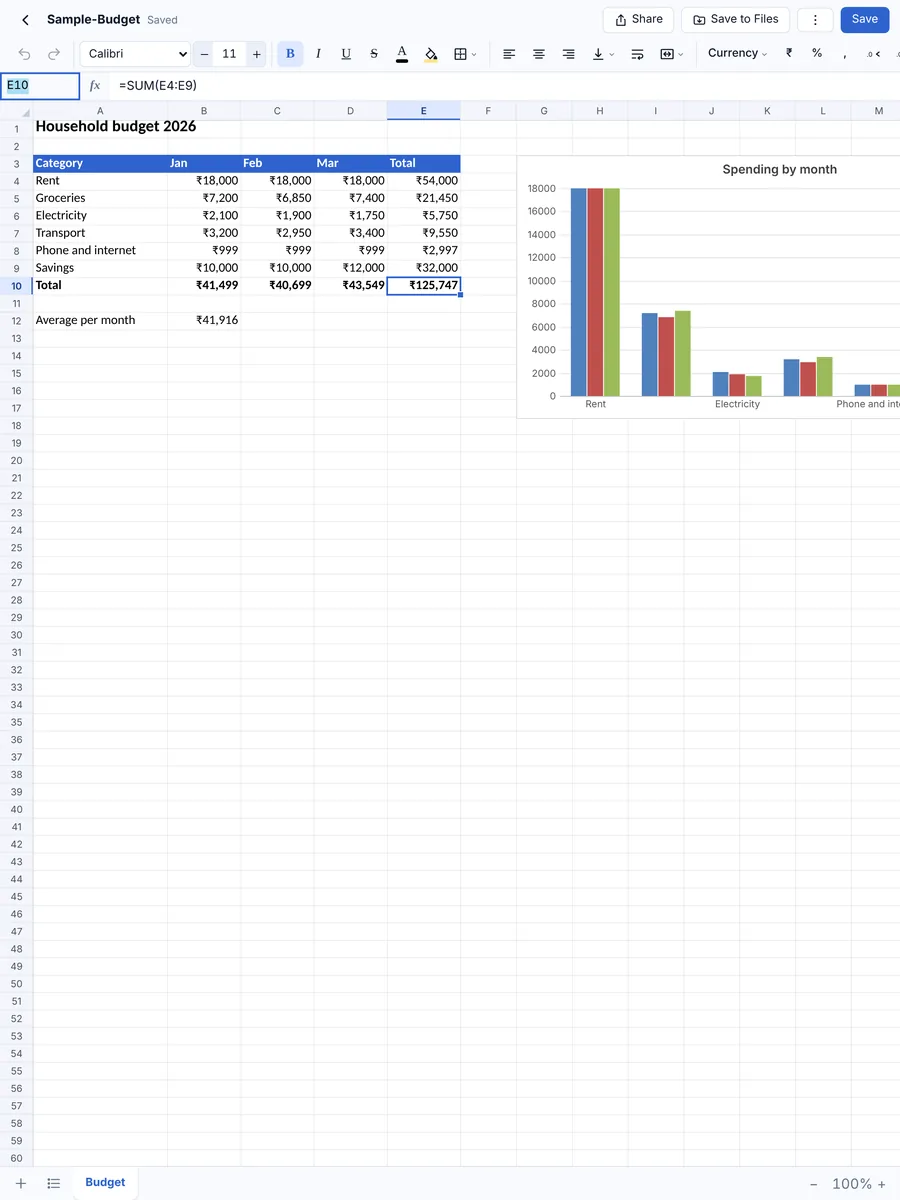Toggle italic formatting

click(x=318, y=54)
